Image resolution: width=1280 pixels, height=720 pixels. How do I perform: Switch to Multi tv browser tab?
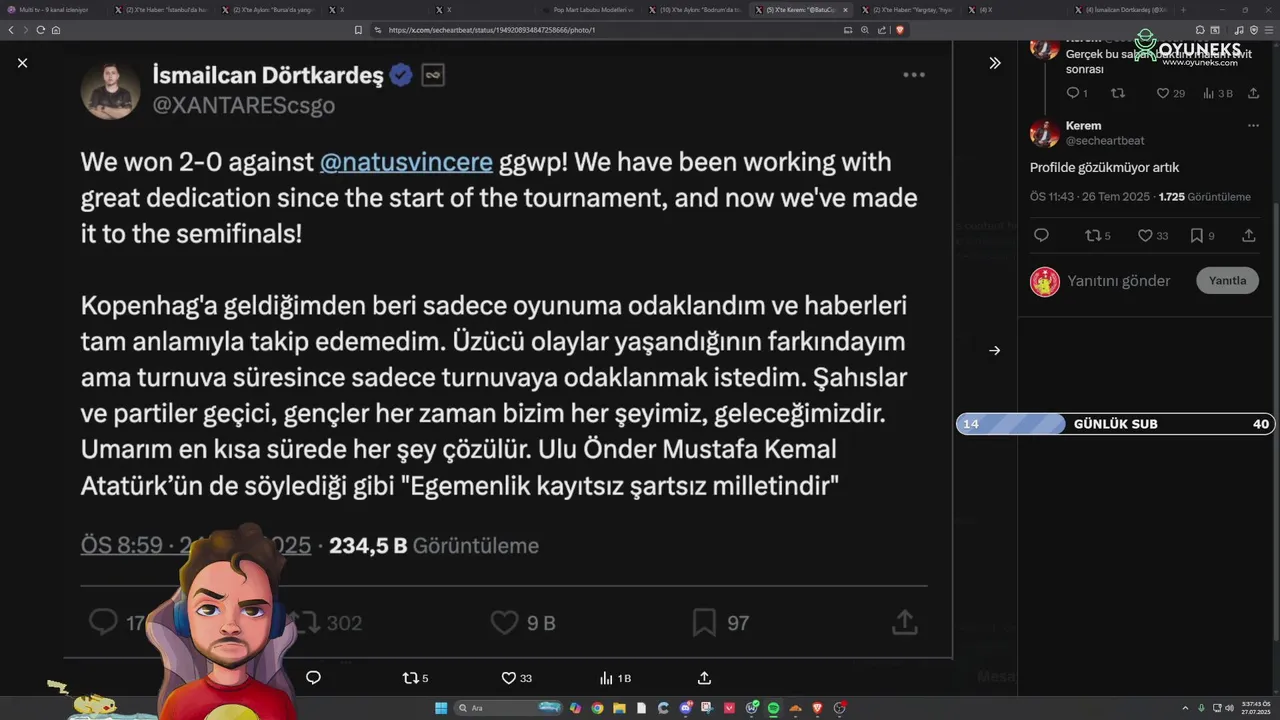click(55, 9)
